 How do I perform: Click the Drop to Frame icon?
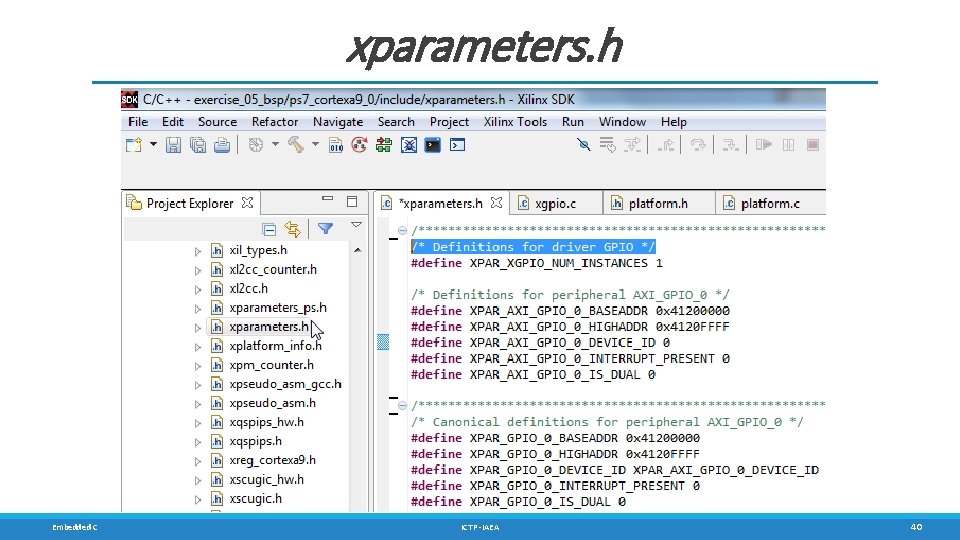point(730,145)
